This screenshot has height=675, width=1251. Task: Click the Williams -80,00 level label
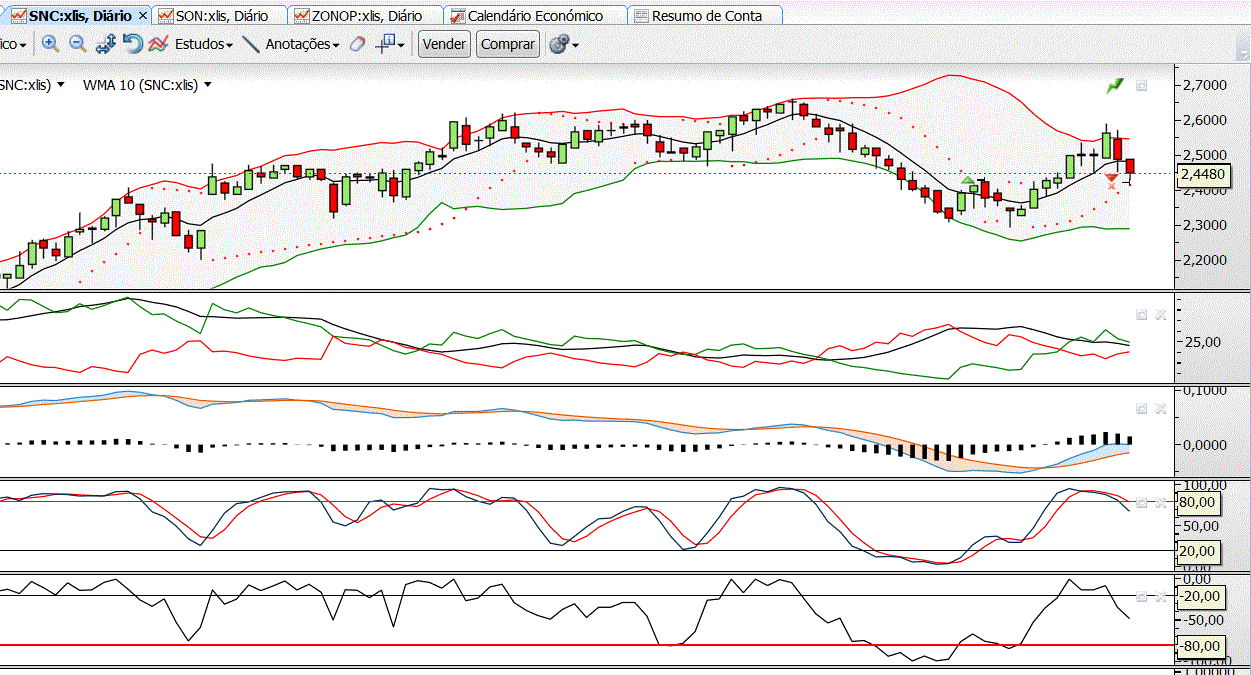(1201, 645)
